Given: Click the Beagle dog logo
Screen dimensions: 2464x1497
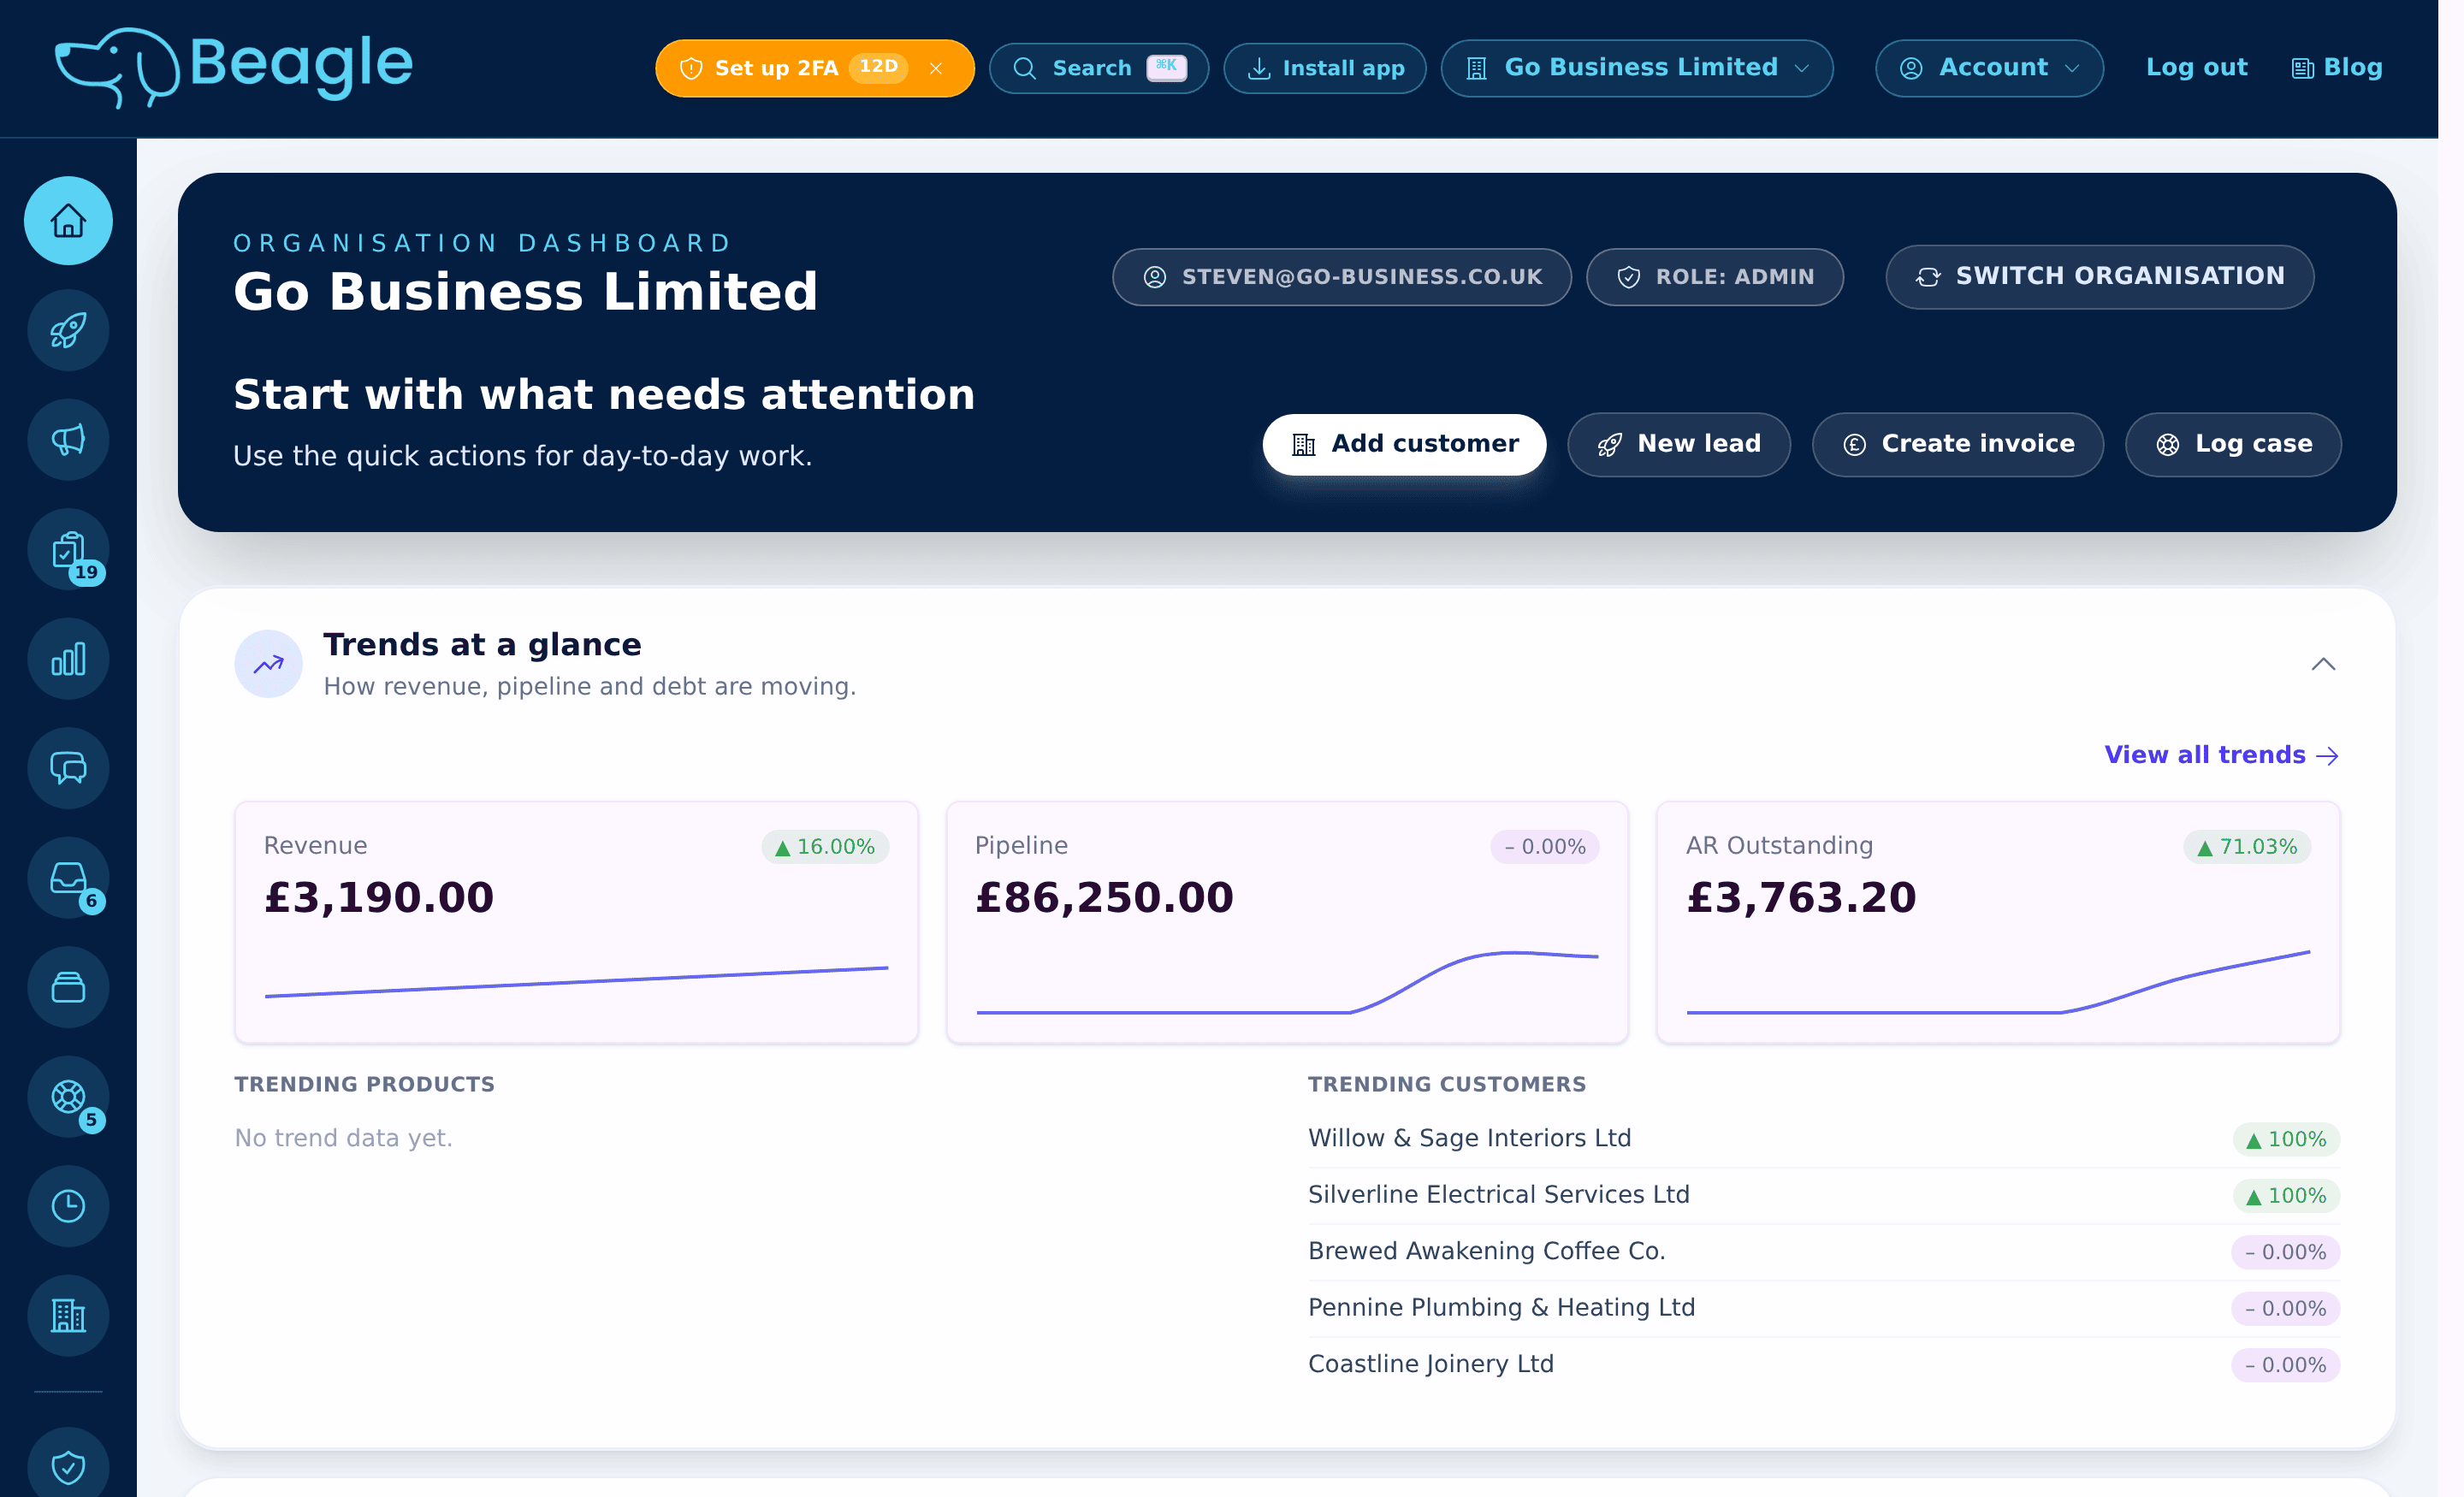Looking at the screenshot, I should pos(233,67).
